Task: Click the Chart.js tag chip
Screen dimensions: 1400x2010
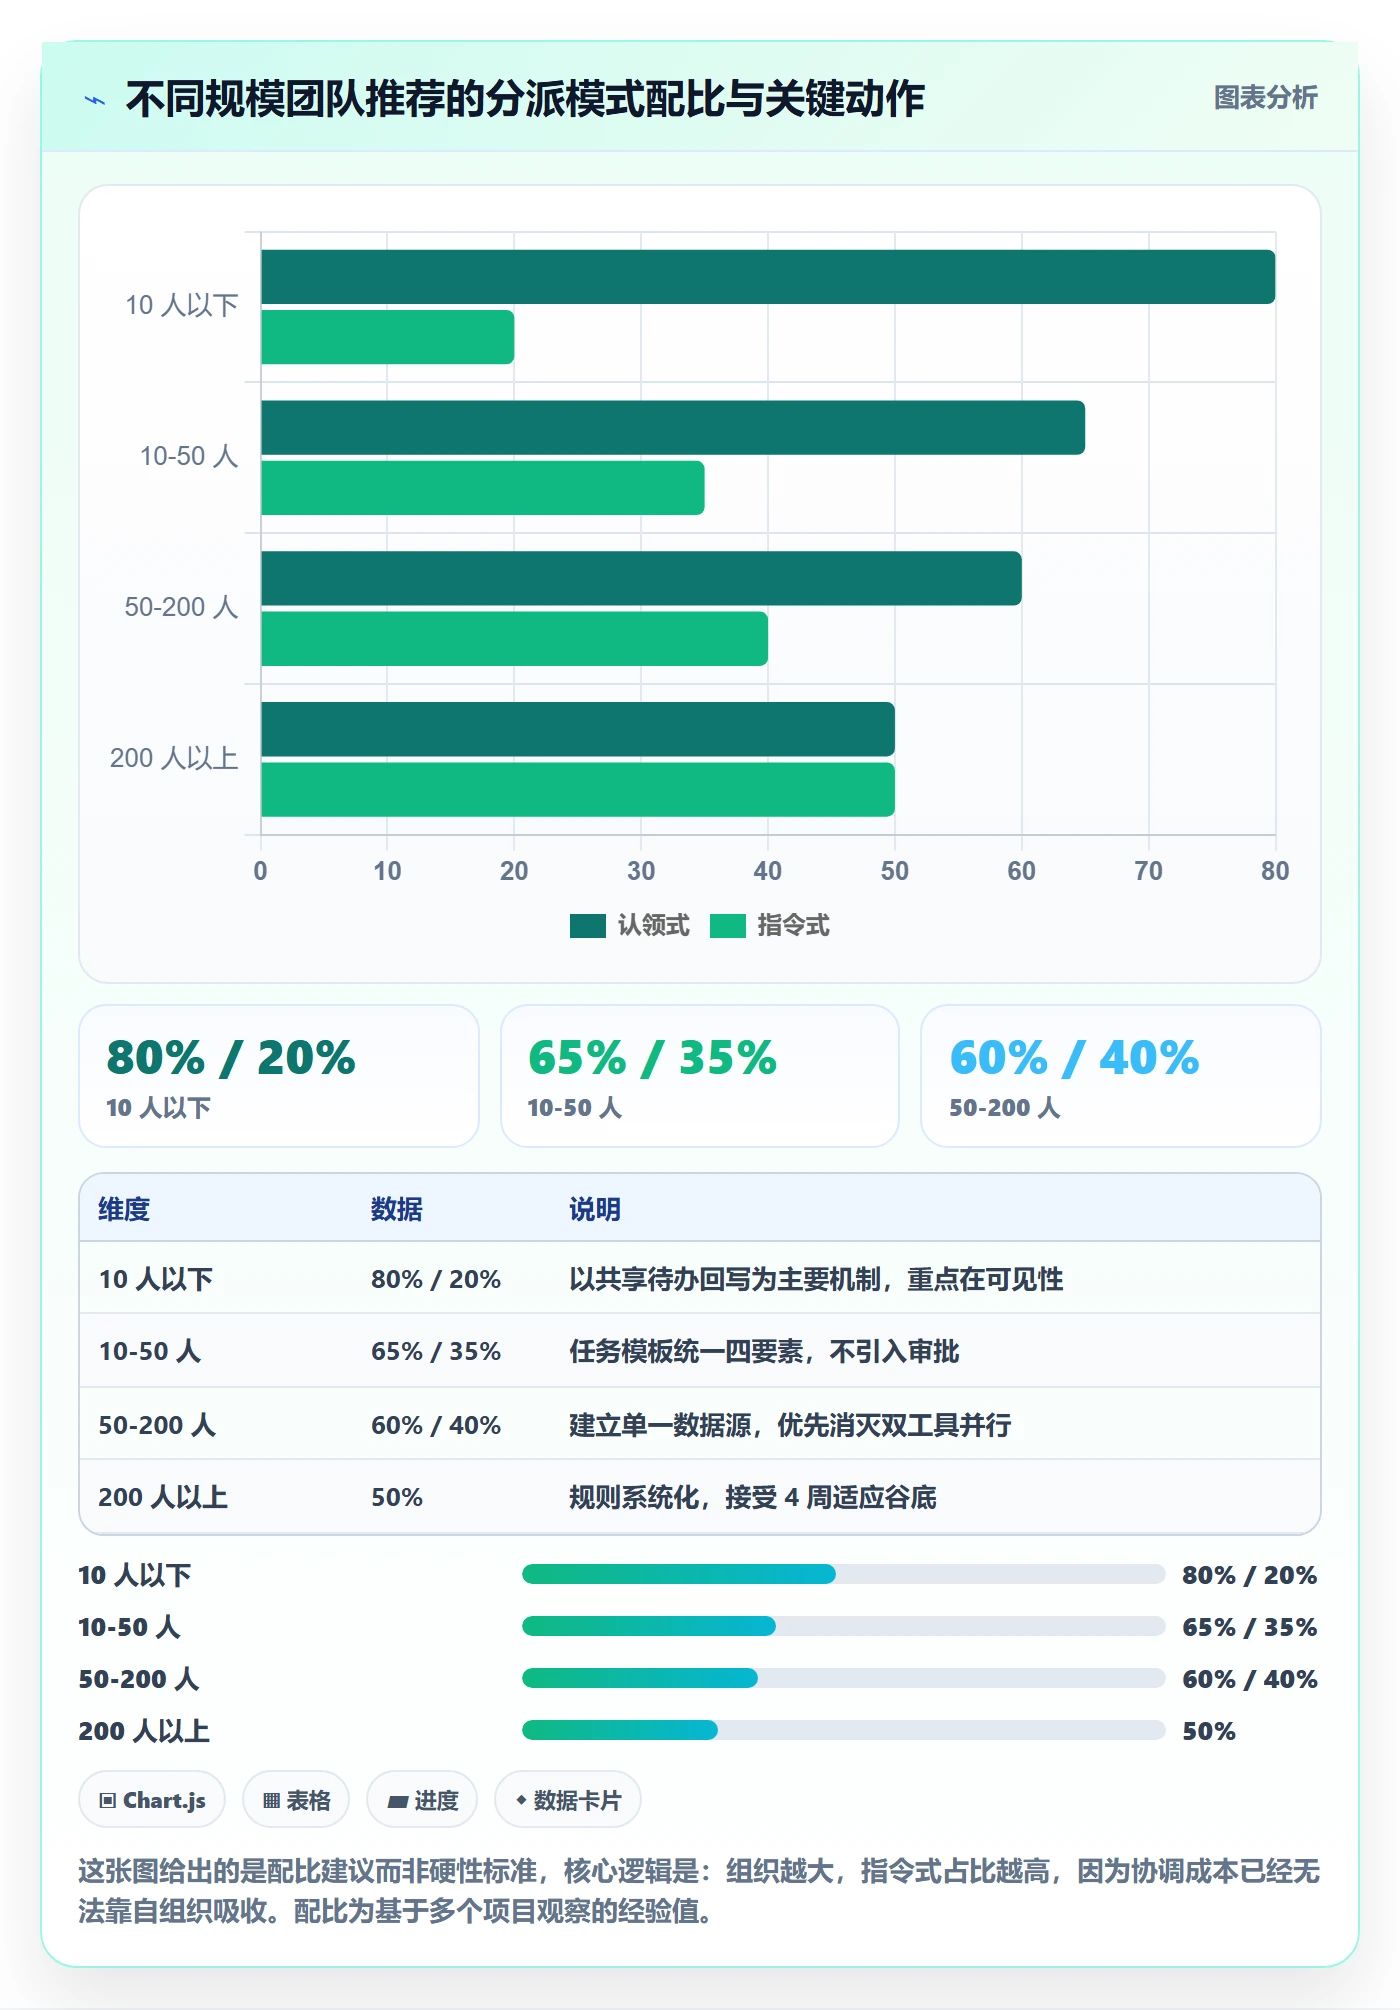Action: click(x=152, y=1800)
